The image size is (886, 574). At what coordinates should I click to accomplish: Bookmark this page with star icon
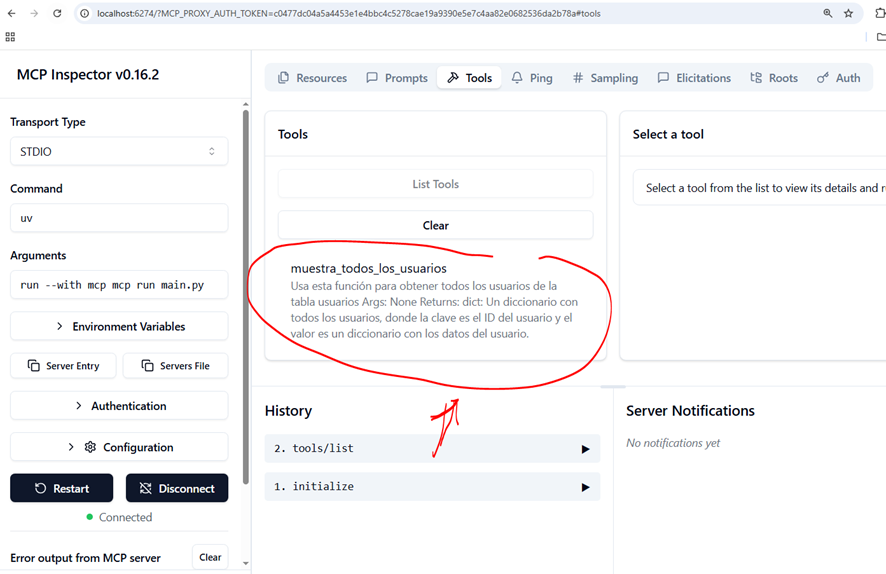coord(849,14)
